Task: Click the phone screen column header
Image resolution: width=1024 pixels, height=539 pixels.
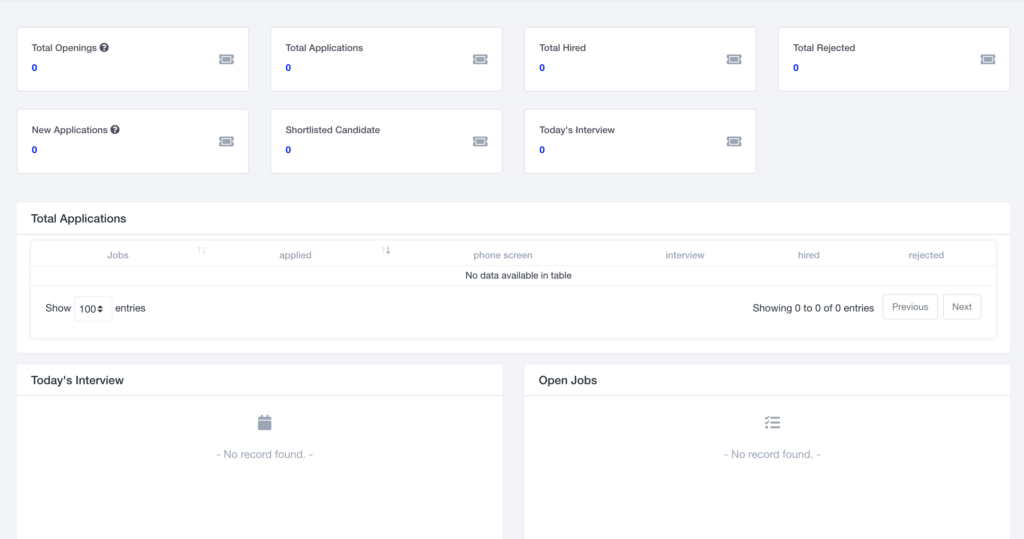Action: 503,255
